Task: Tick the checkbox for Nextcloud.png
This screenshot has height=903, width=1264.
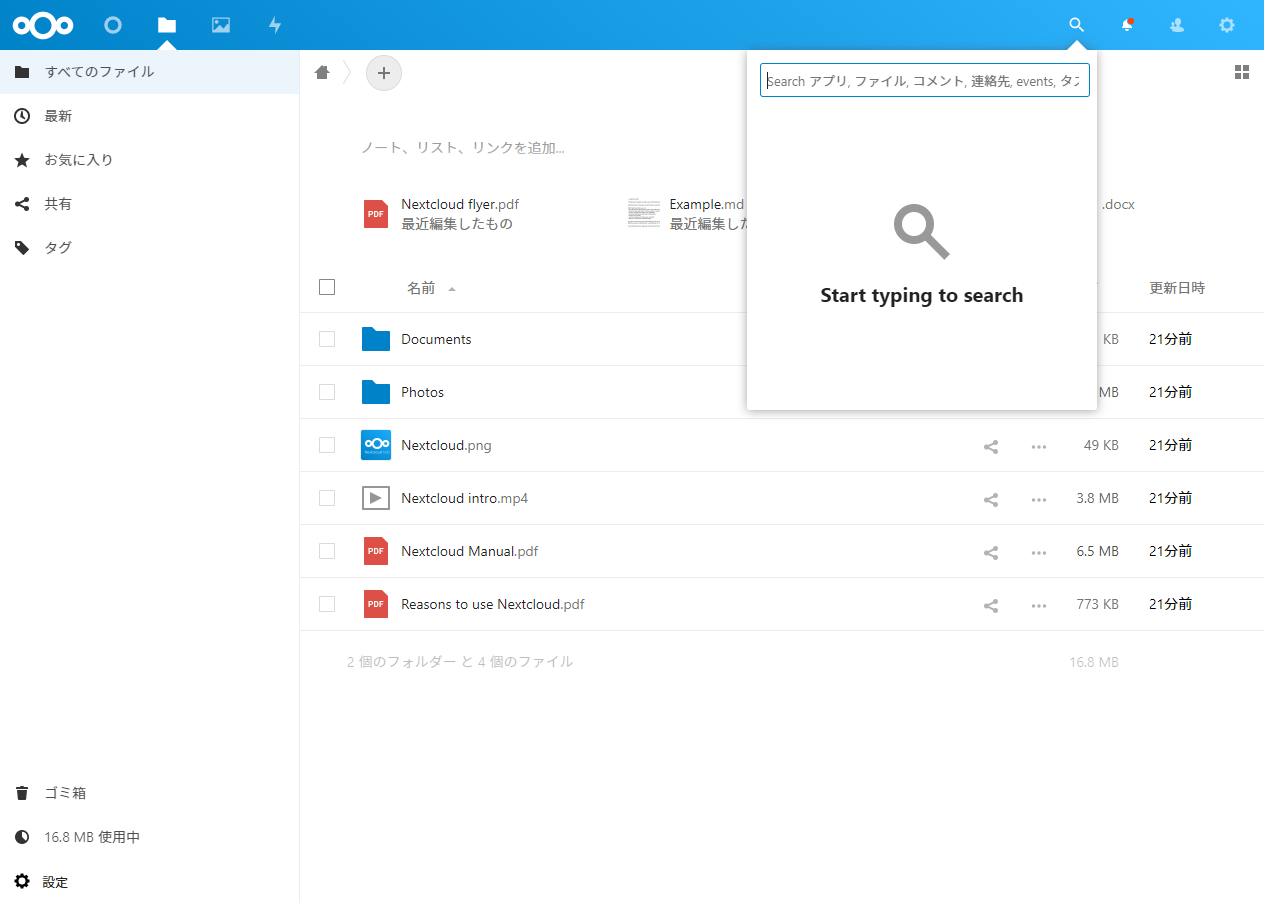Action: 327,445
